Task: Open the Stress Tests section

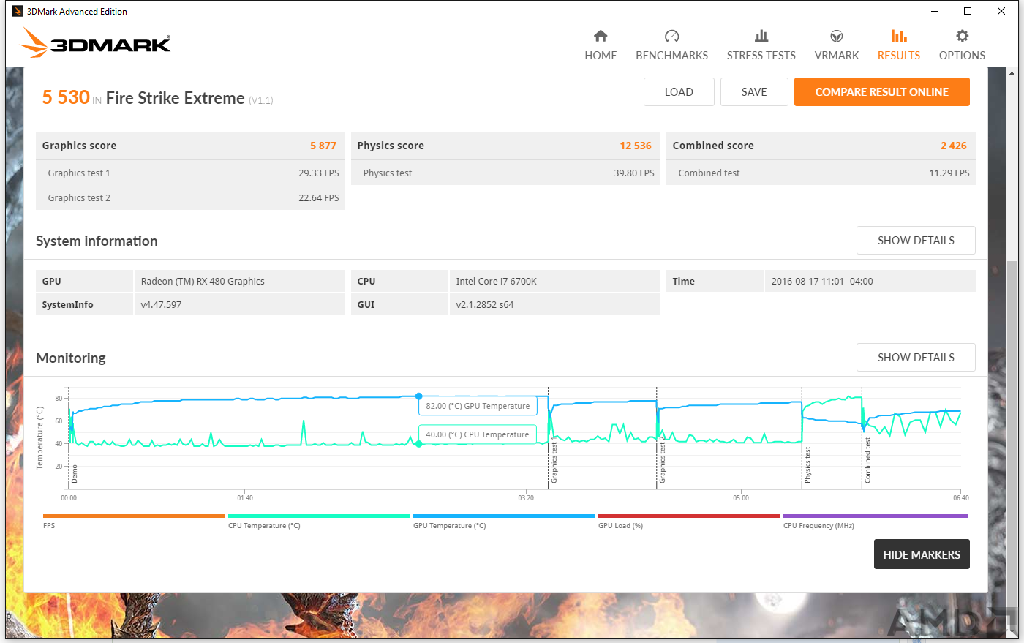Action: (761, 44)
